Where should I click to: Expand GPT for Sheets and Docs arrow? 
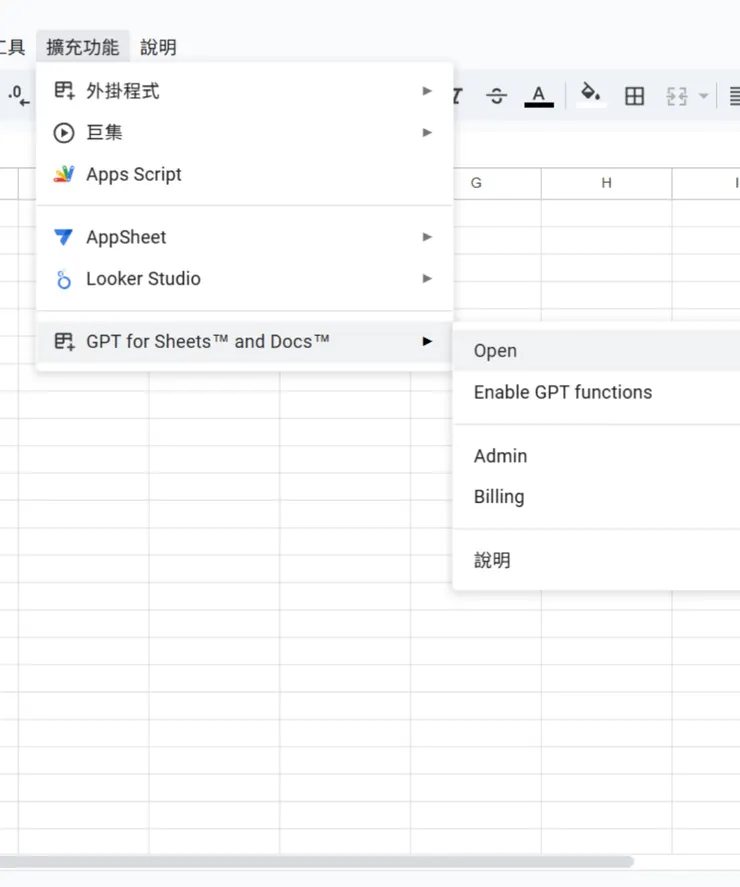pos(427,341)
